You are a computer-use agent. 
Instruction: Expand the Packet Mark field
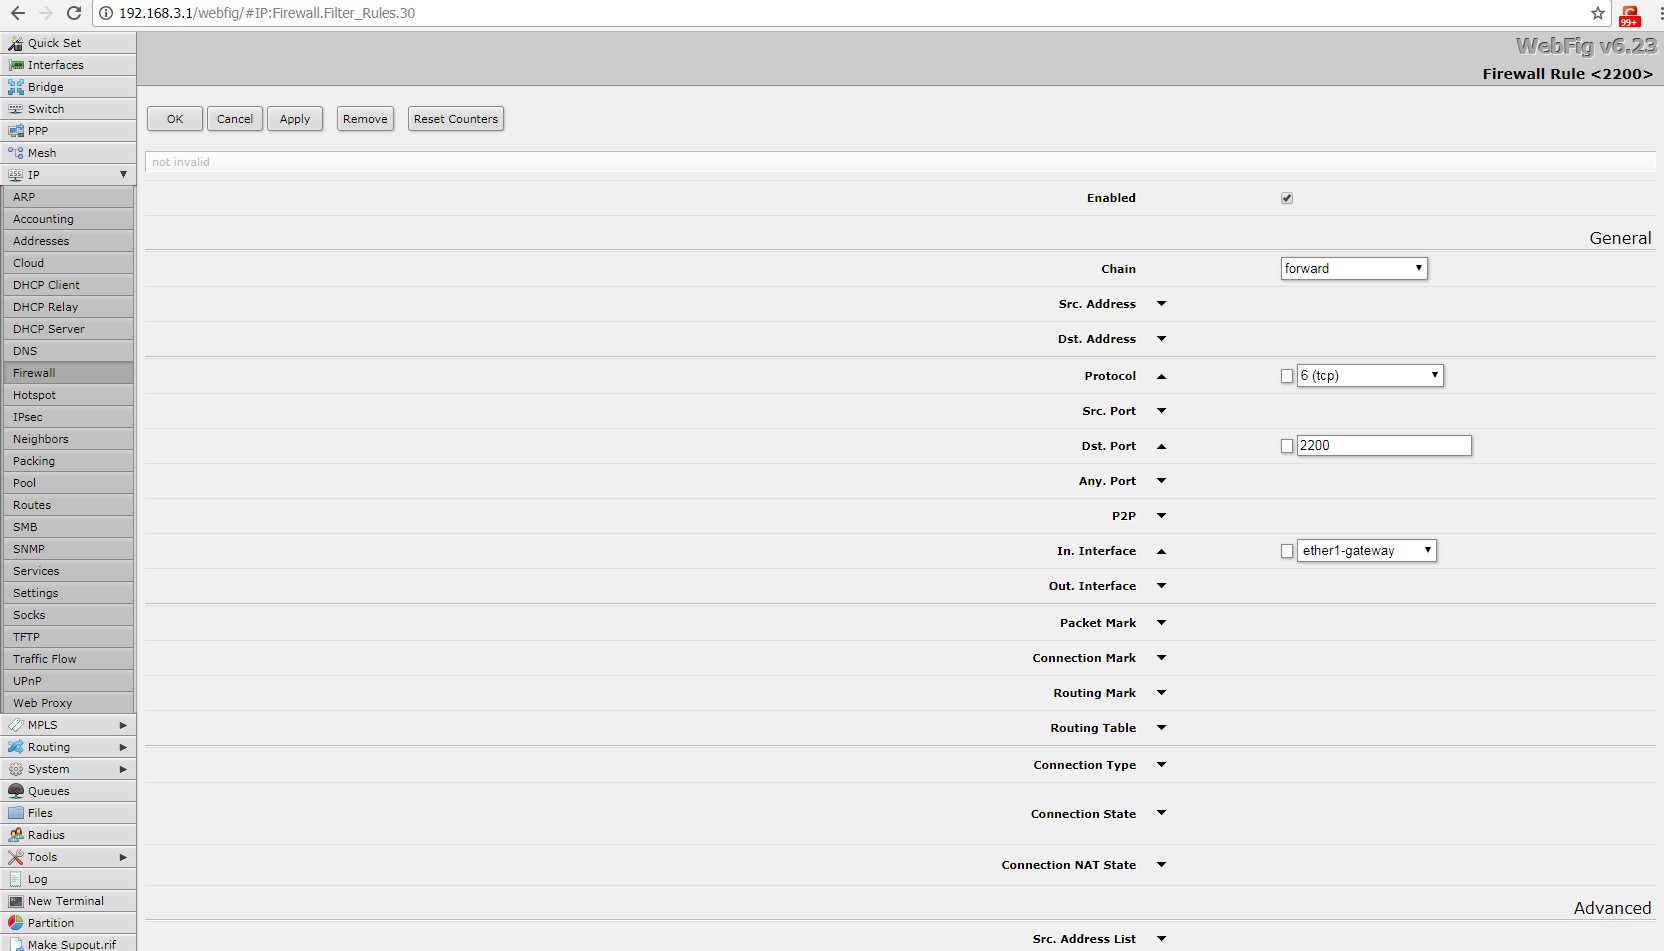click(x=1161, y=623)
